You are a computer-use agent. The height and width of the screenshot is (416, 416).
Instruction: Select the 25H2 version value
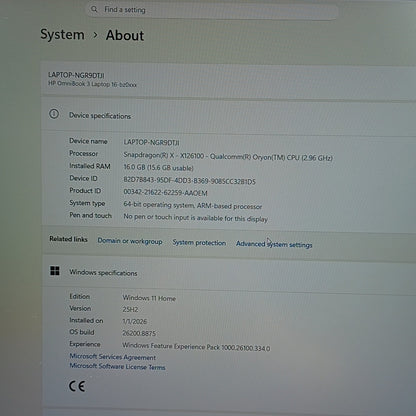coord(130,309)
